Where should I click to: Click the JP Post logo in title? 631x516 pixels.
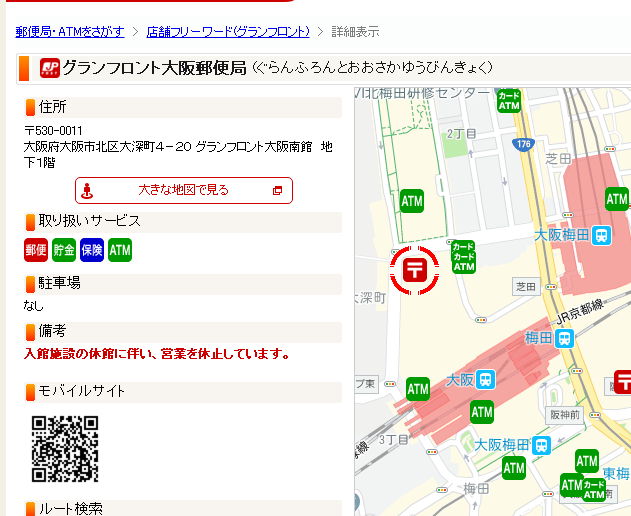click(50, 68)
